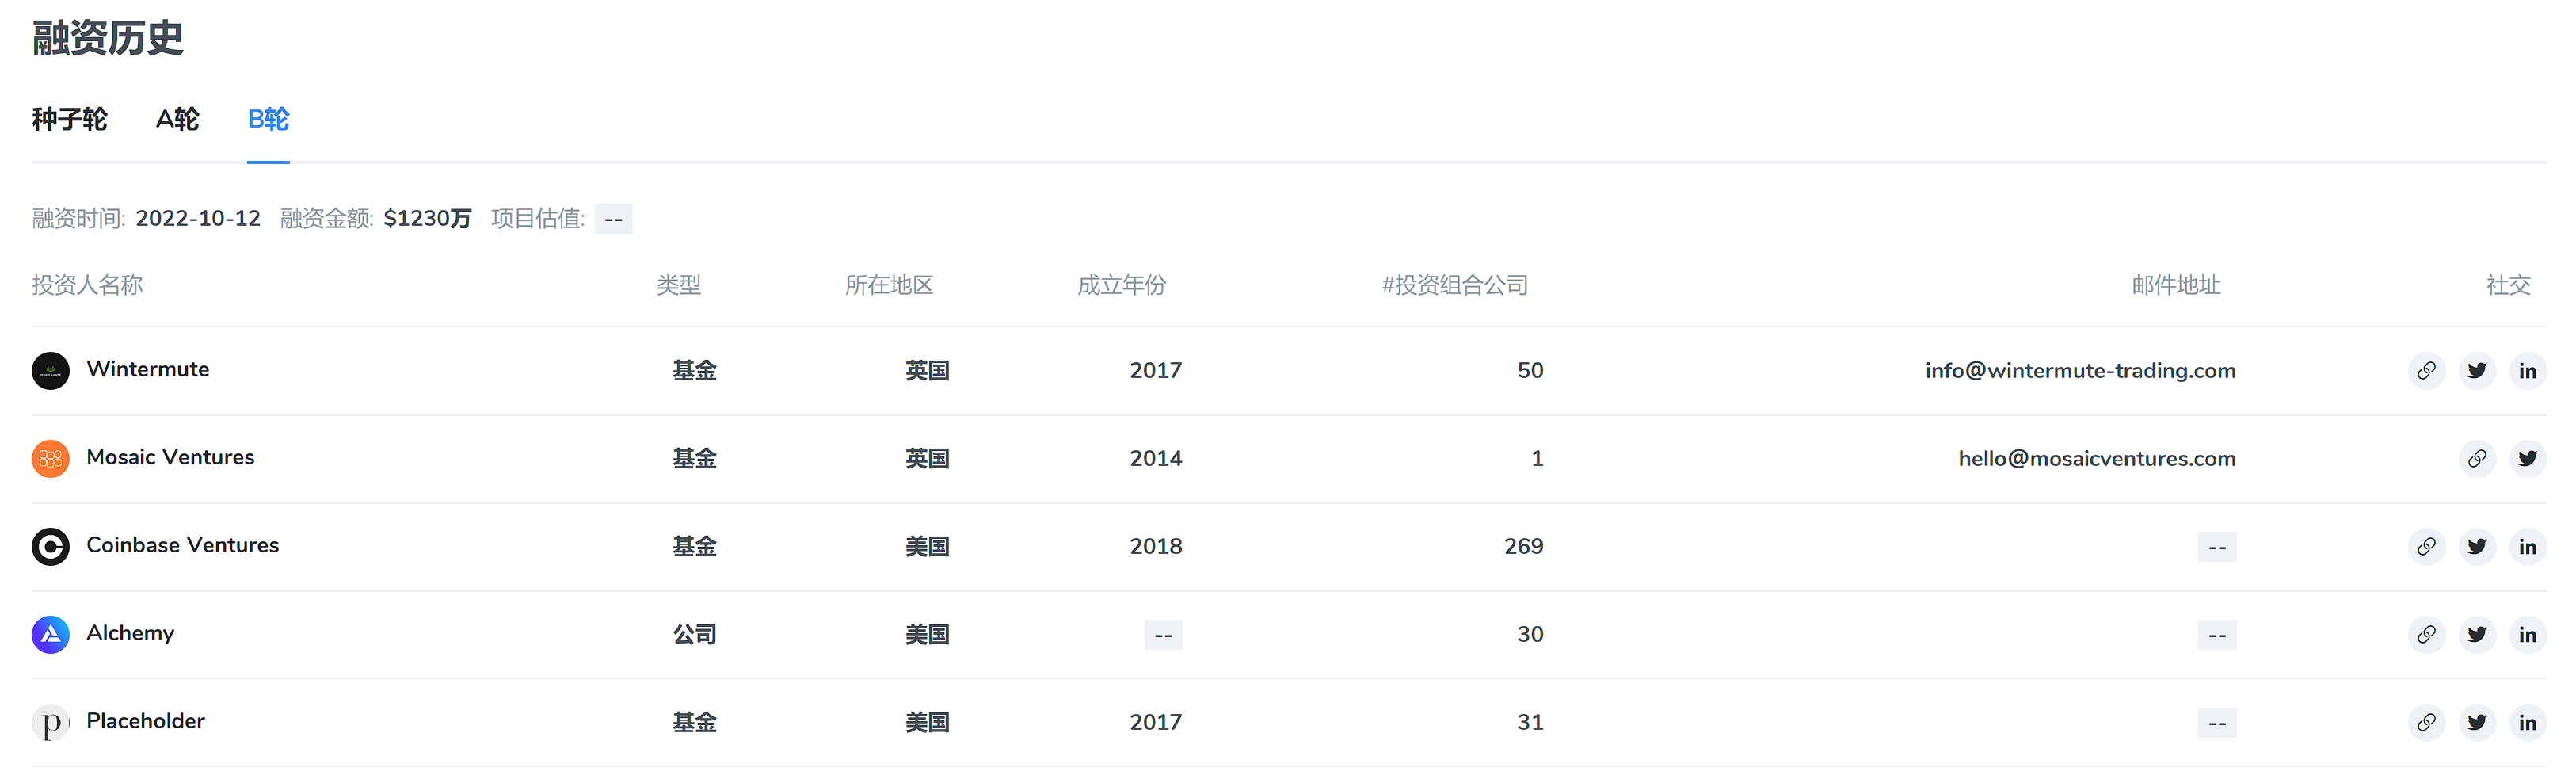Click the Wintermute investor name
Image resolution: width=2576 pixels, height=783 pixels.
coord(148,369)
